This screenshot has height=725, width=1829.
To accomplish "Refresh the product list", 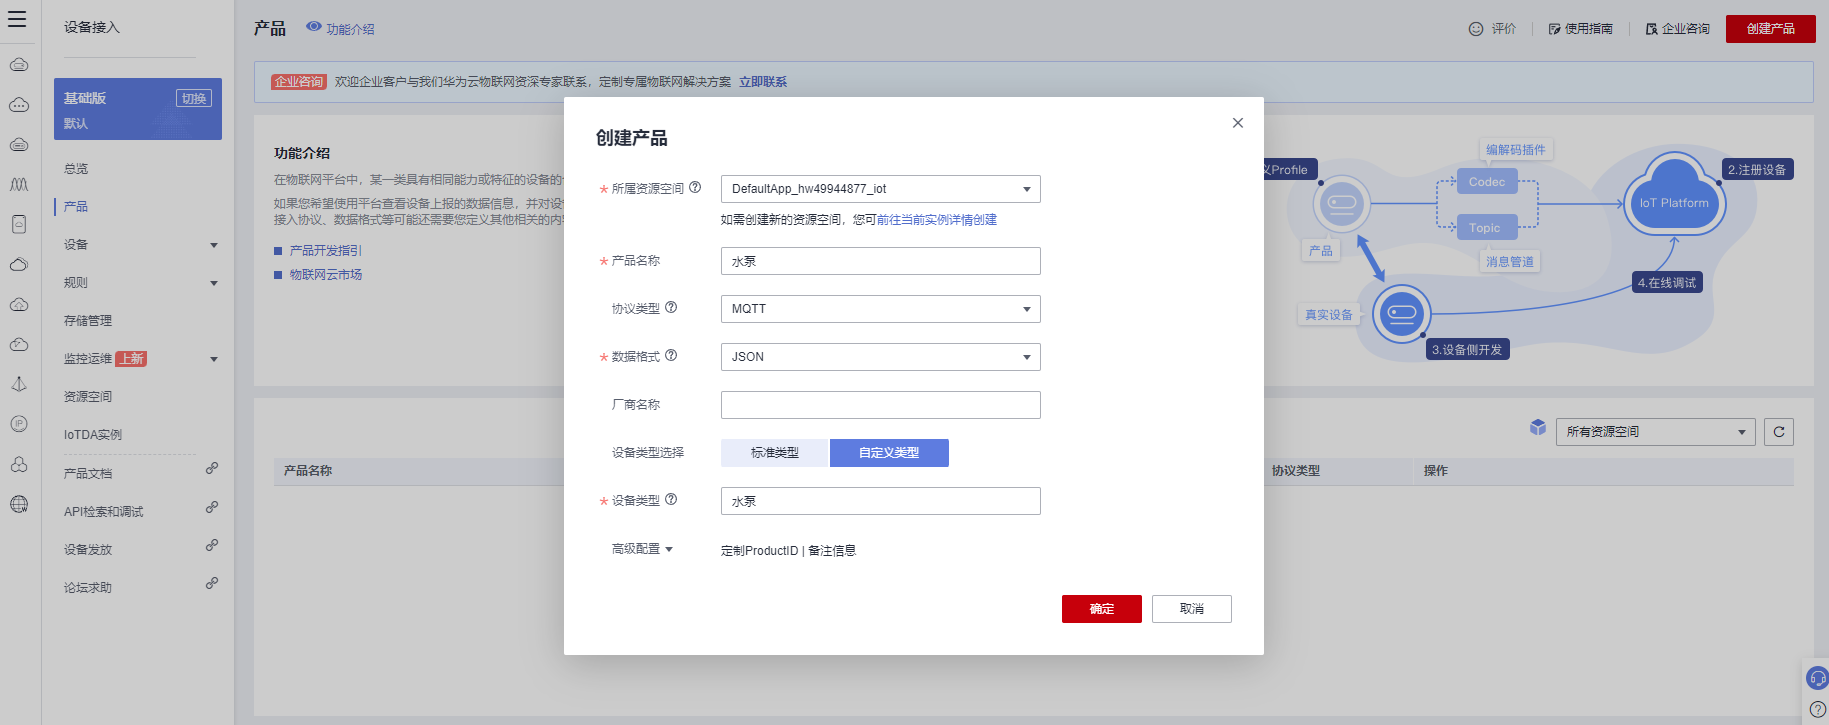I will pos(1779,432).
